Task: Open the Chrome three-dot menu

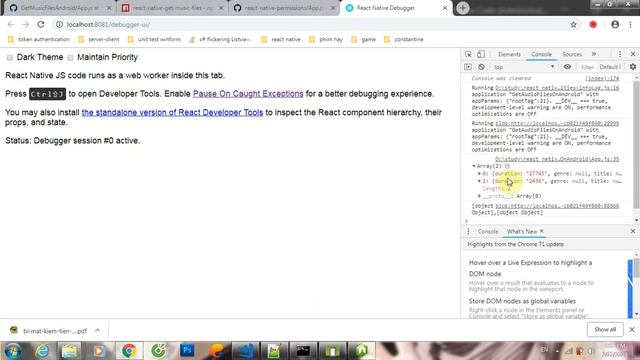Action: [631, 24]
